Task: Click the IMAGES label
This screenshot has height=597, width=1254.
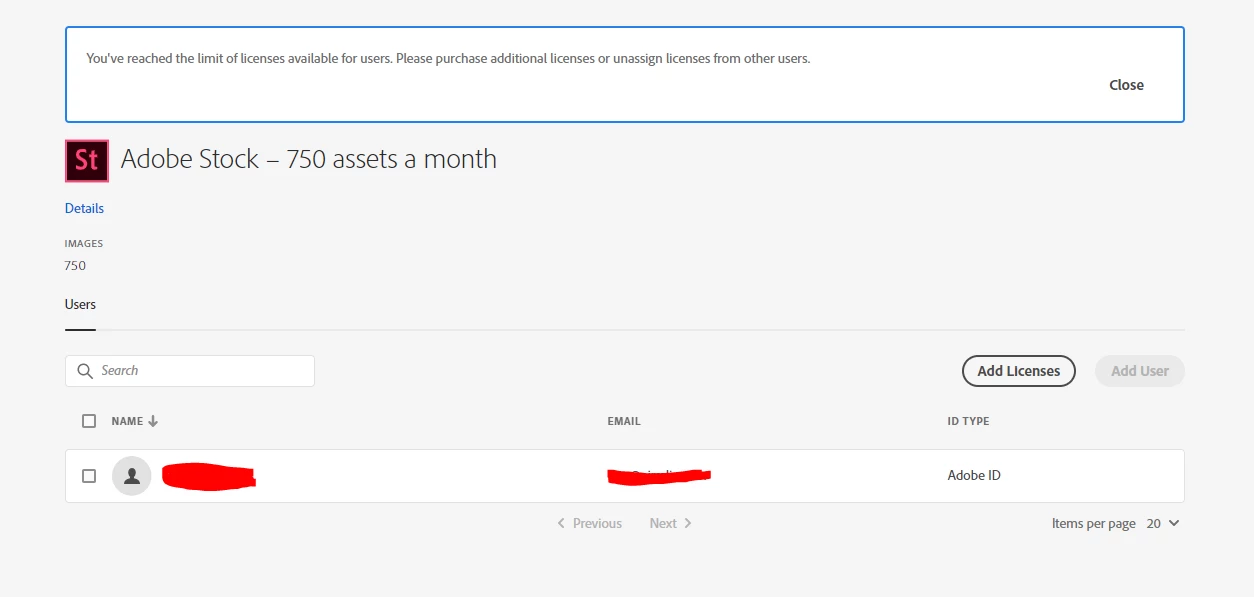Action: click(84, 244)
